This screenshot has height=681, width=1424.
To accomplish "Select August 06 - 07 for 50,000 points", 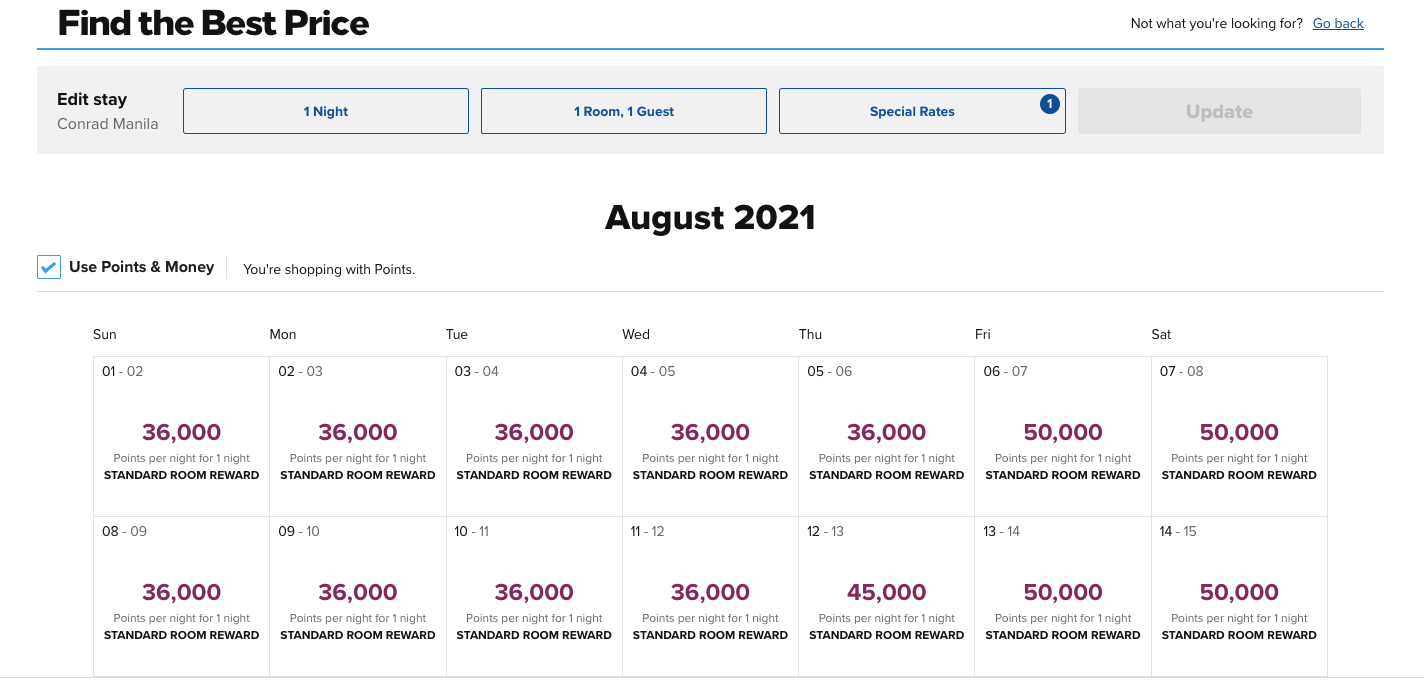I will pyautogui.click(x=1063, y=436).
